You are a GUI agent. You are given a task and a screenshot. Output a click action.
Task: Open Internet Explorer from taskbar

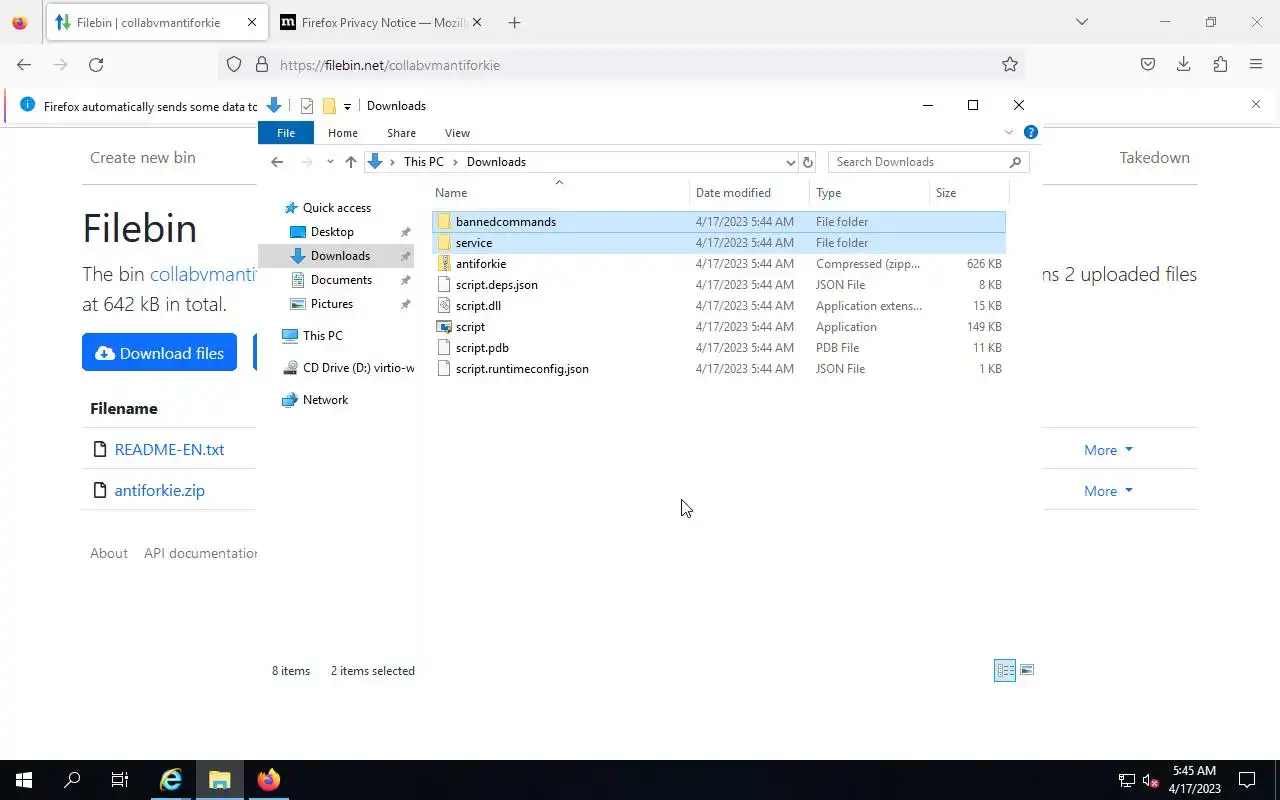tap(171, 780)
